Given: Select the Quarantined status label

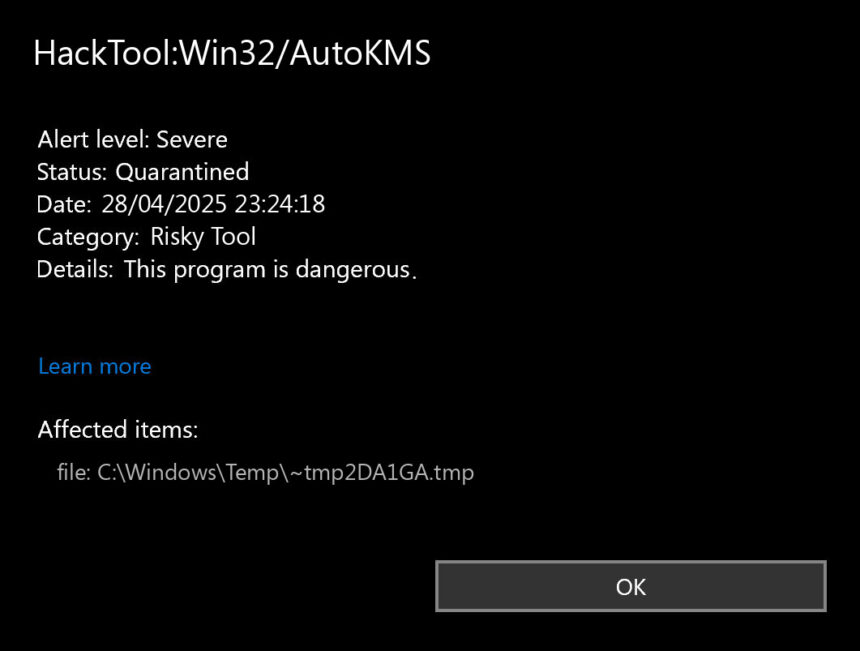Looking at the screenshot, I should [x=183, y=172].
